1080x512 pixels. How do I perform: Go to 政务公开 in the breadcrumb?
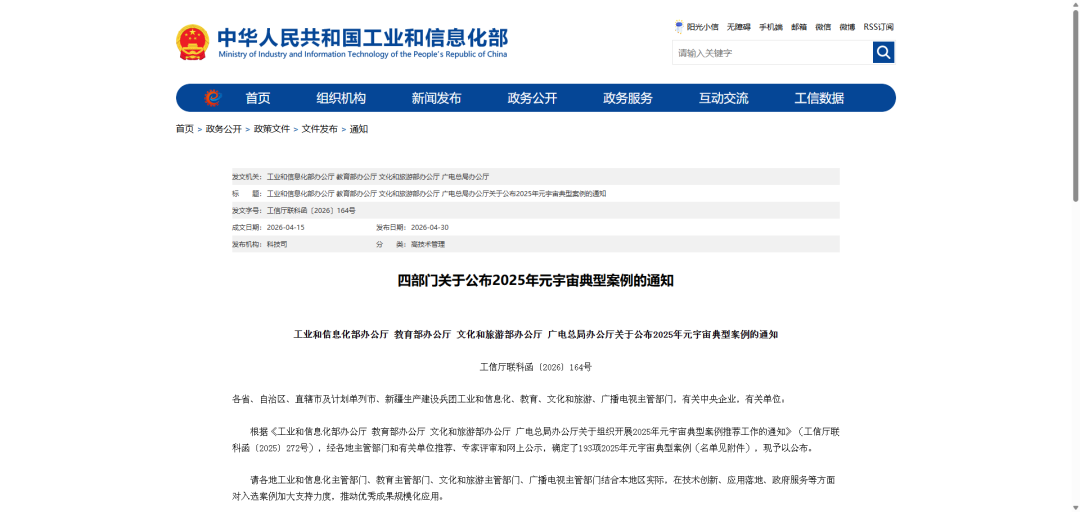click(224, 129)
